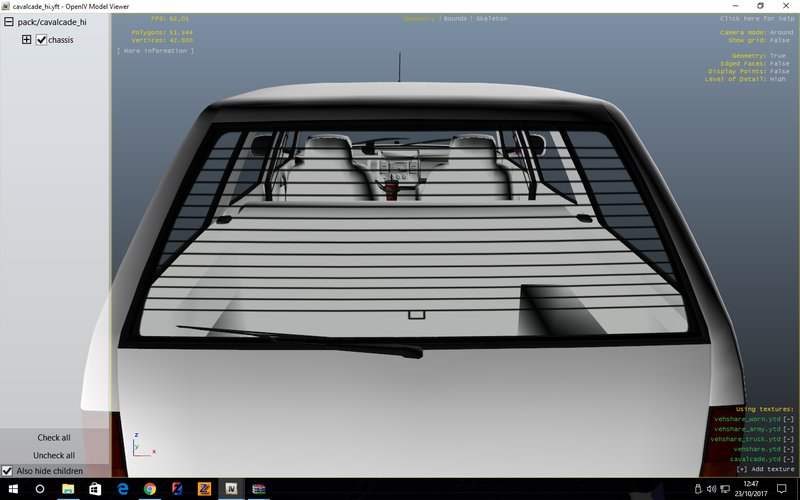Image resolution: width=800 pixels, height=500 pixels.
Task: Switch to the Skeleton view tab
Action: click(x=491, y=18)
